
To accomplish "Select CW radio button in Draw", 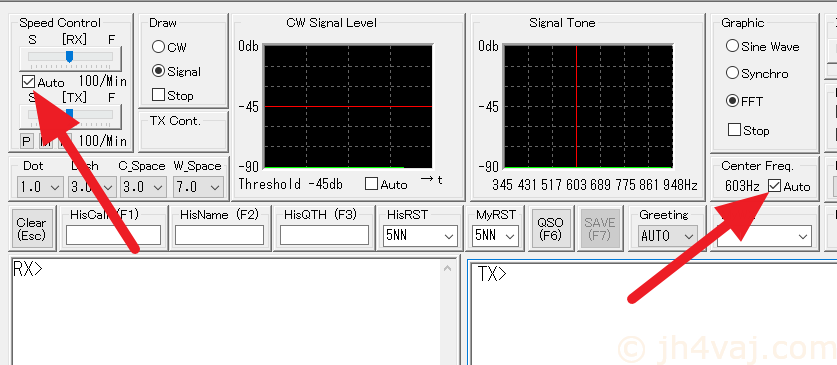I will coord(158,47).
